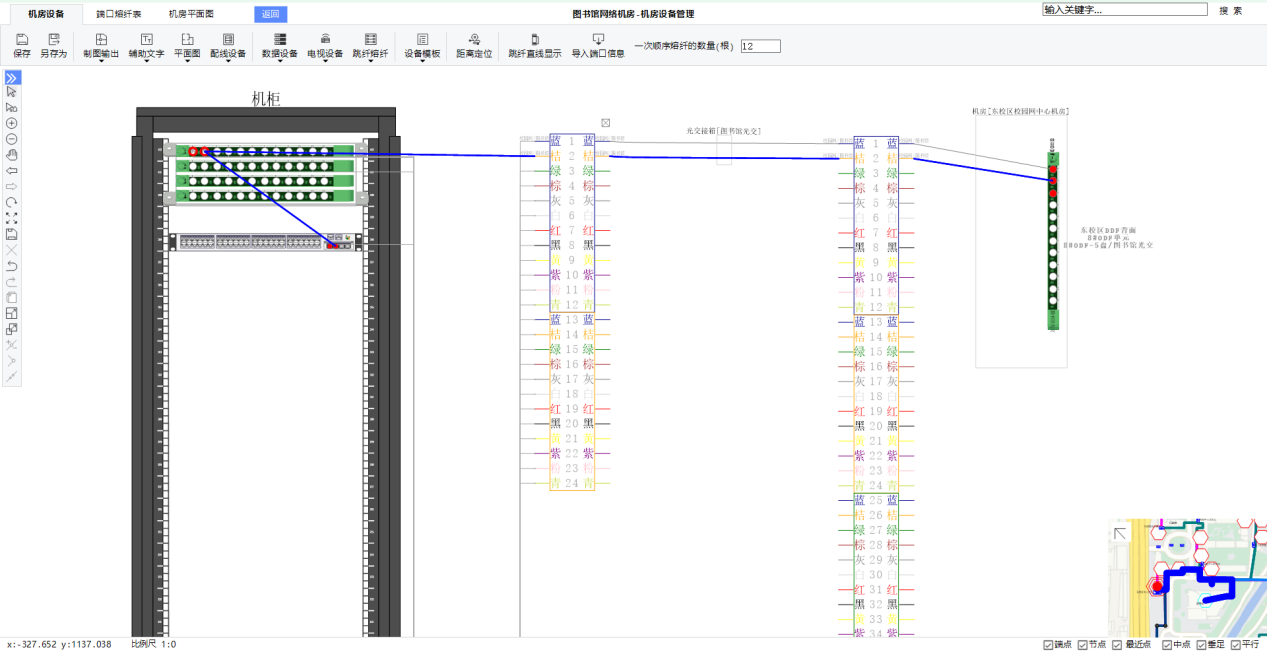Uncheck the 端点 snap checkbox
The image size is (1267, 656).
click(x=1048, y=645)
